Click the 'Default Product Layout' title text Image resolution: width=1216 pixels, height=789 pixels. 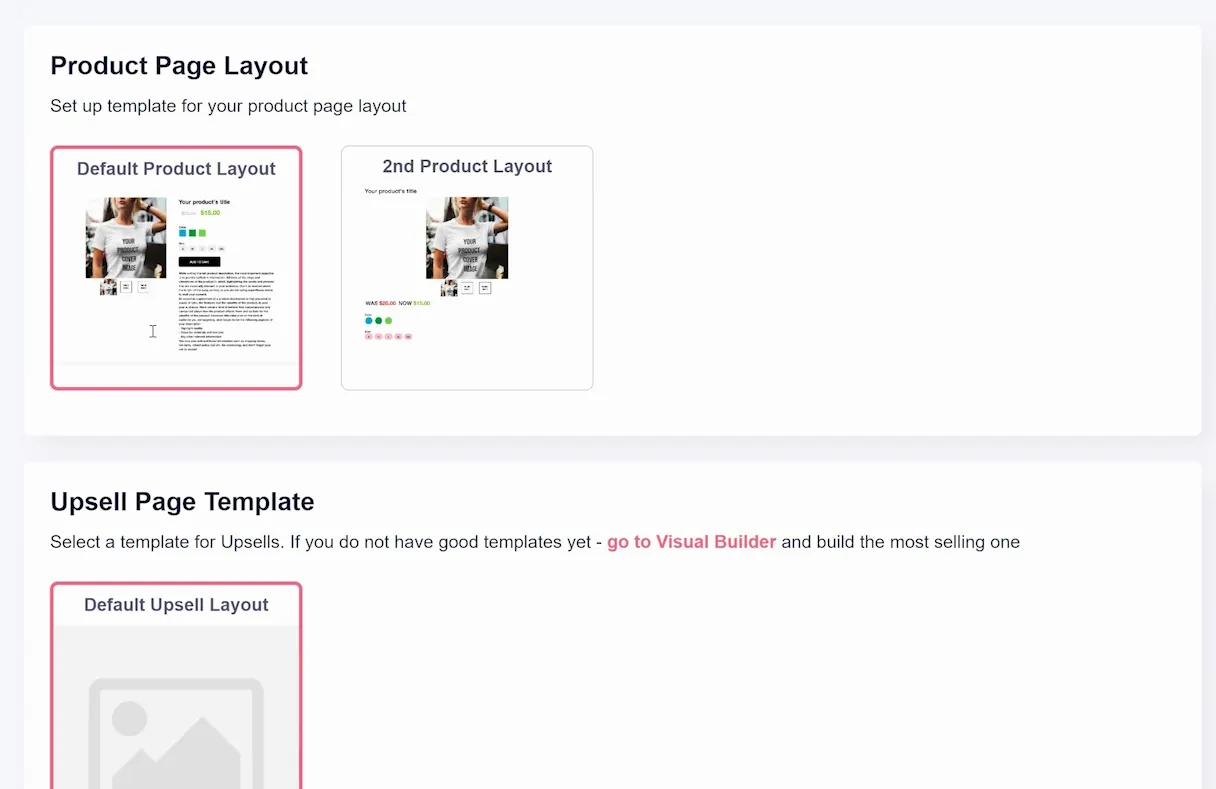(176, 169)
